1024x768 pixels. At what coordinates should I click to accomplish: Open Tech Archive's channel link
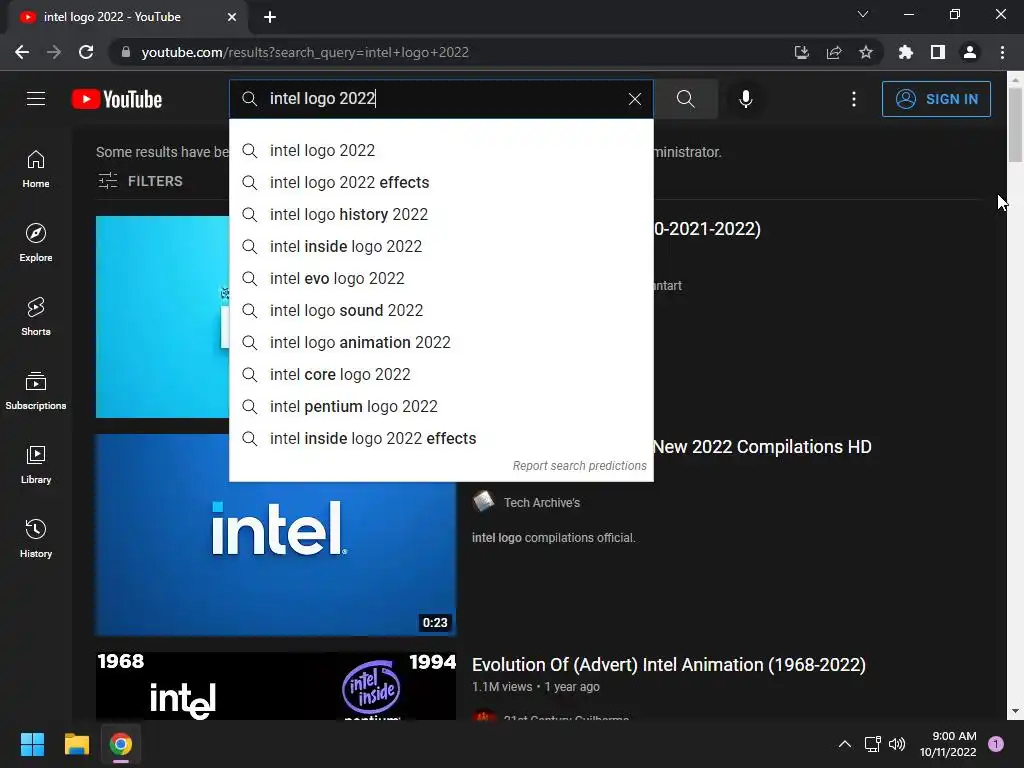point(541,502)
